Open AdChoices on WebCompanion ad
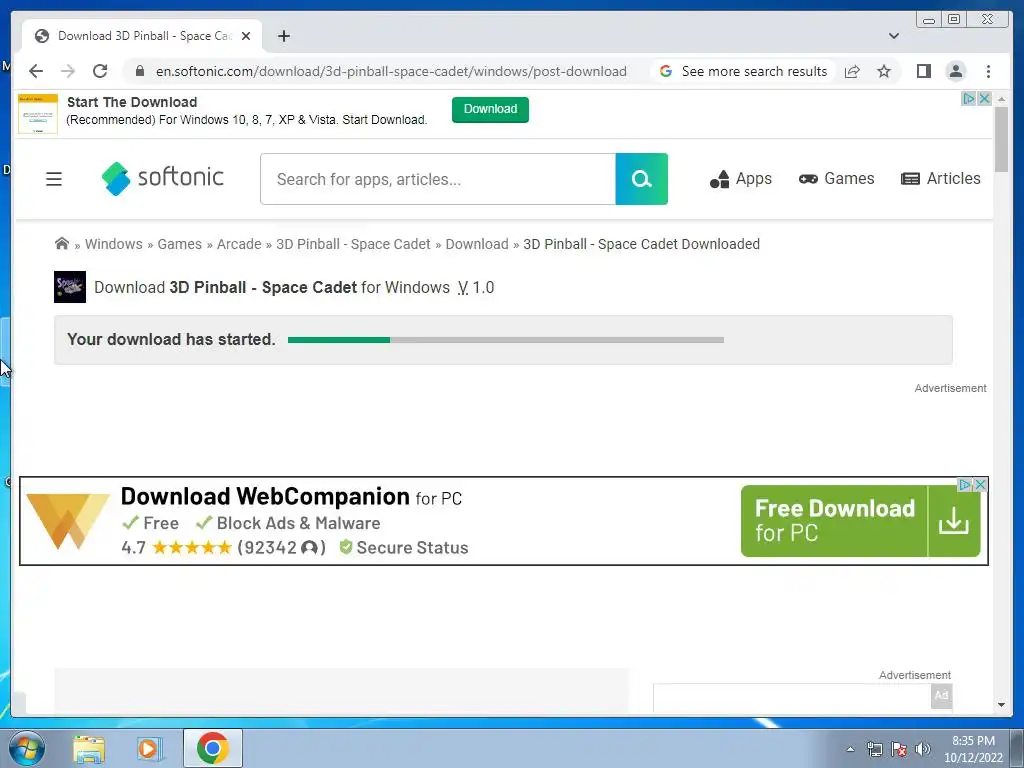This screenshot has width=1024, height=768. (965, 485)
